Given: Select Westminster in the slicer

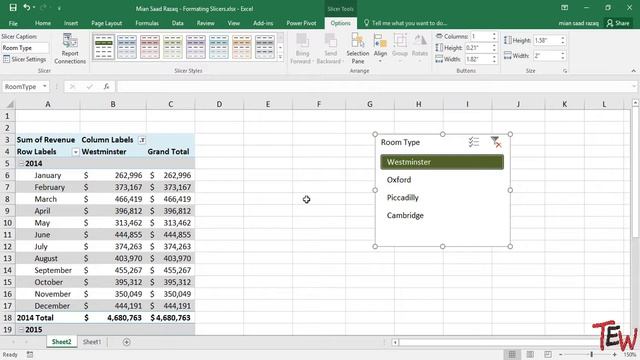Looking at the screenshot, I should (x=442, y=162).
